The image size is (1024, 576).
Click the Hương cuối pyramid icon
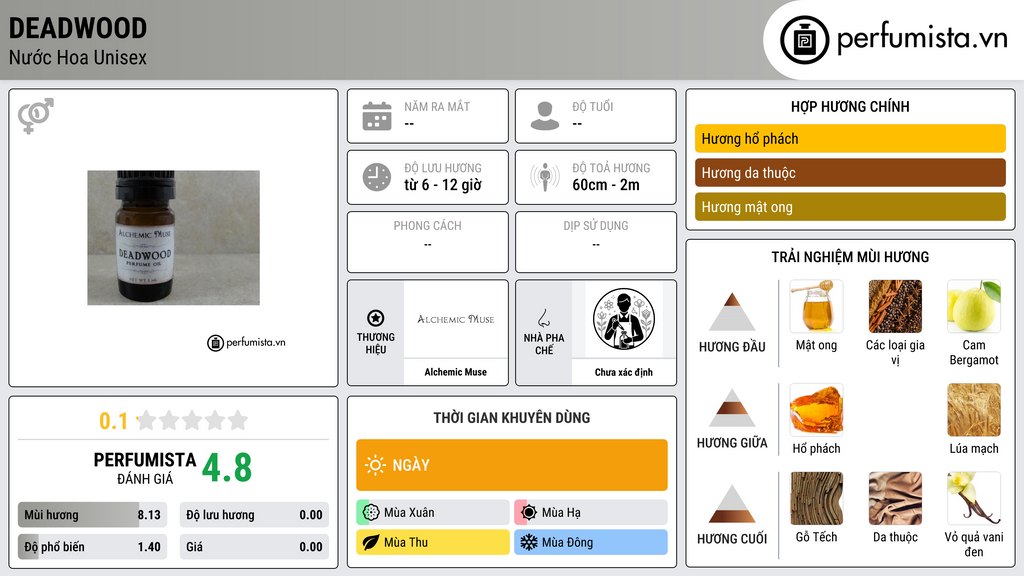coord(732,504)
